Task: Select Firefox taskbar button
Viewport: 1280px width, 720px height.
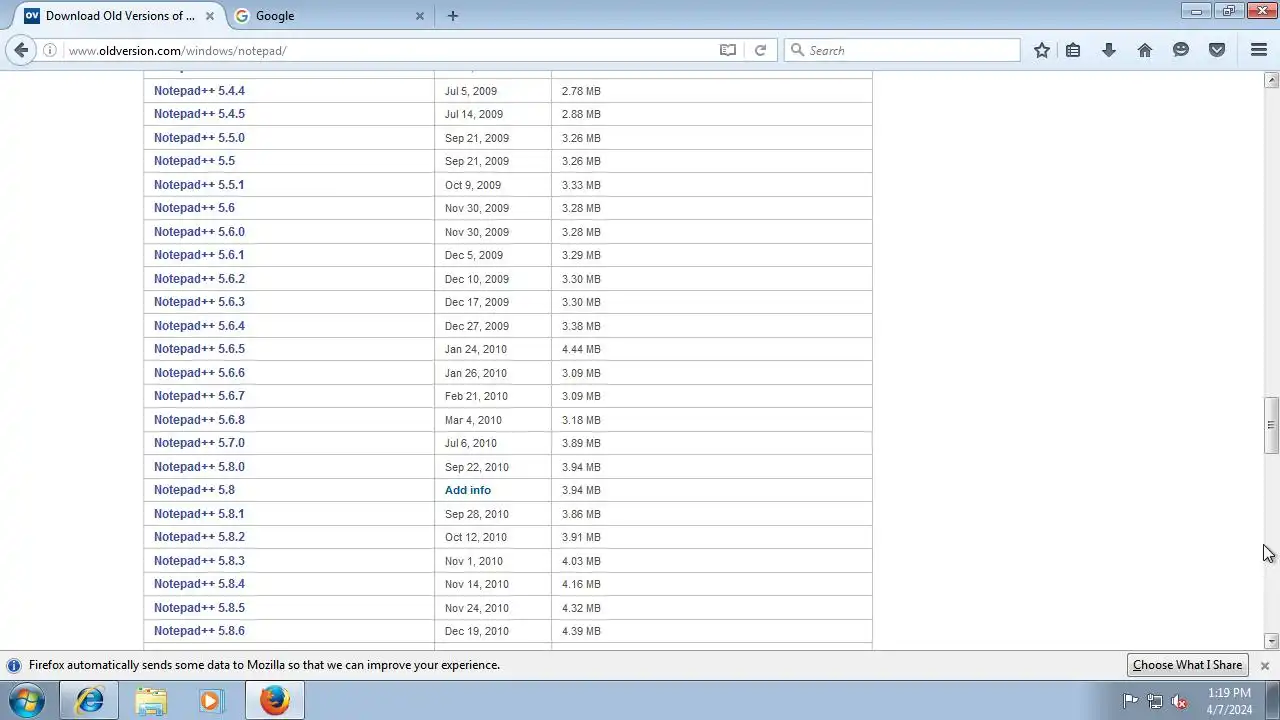Action: click(275, 701)
